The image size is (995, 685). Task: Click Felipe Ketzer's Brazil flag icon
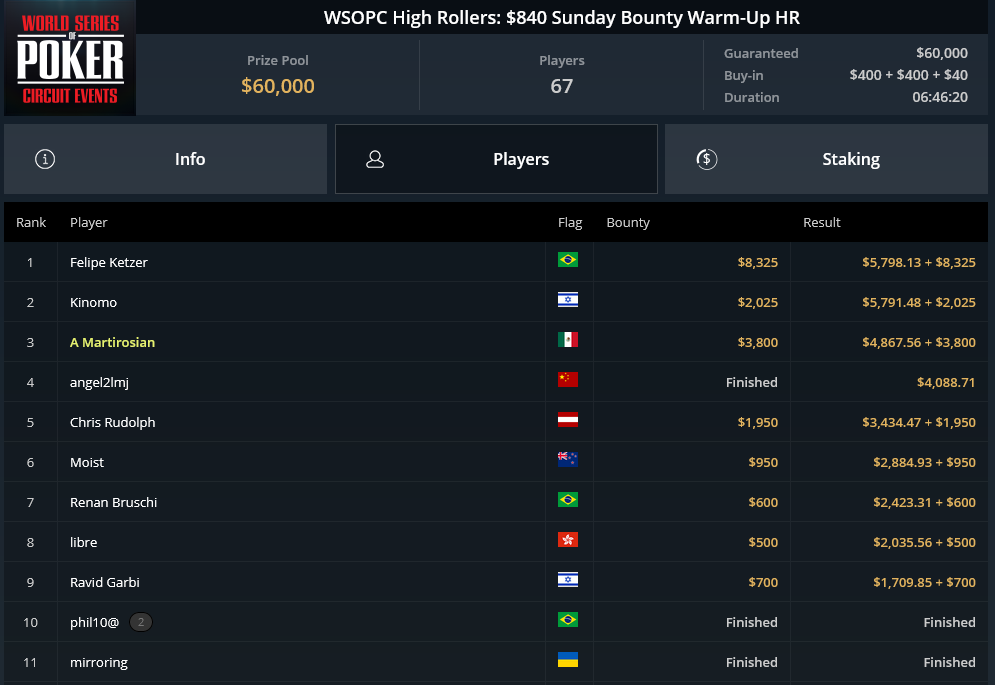567,260
